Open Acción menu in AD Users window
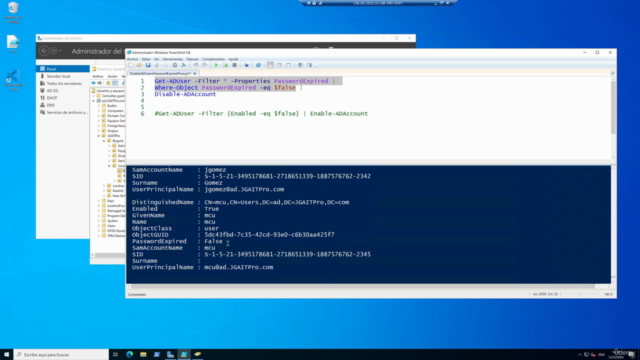This screenshot has width=640, height=360. point(112,76)
